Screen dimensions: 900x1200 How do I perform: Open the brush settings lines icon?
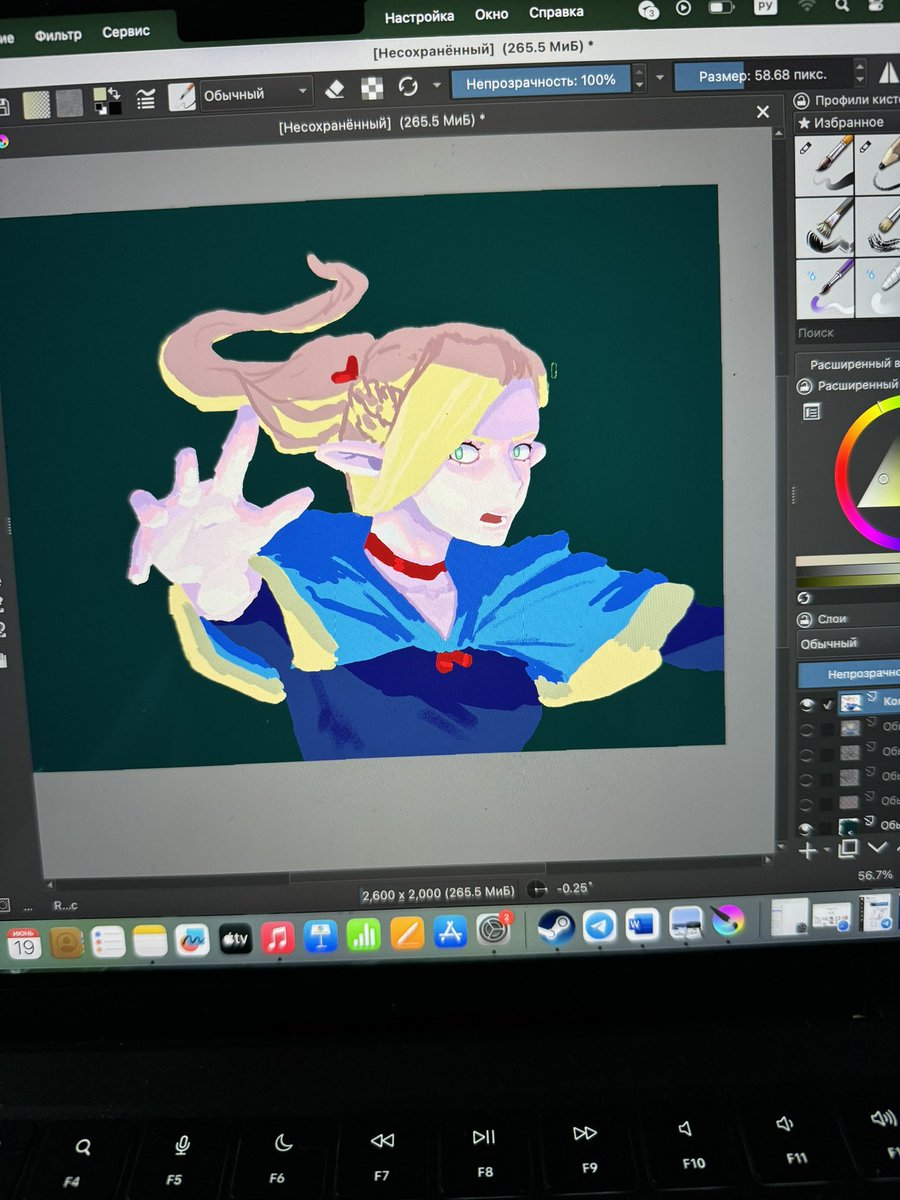[x=146, y=98]
